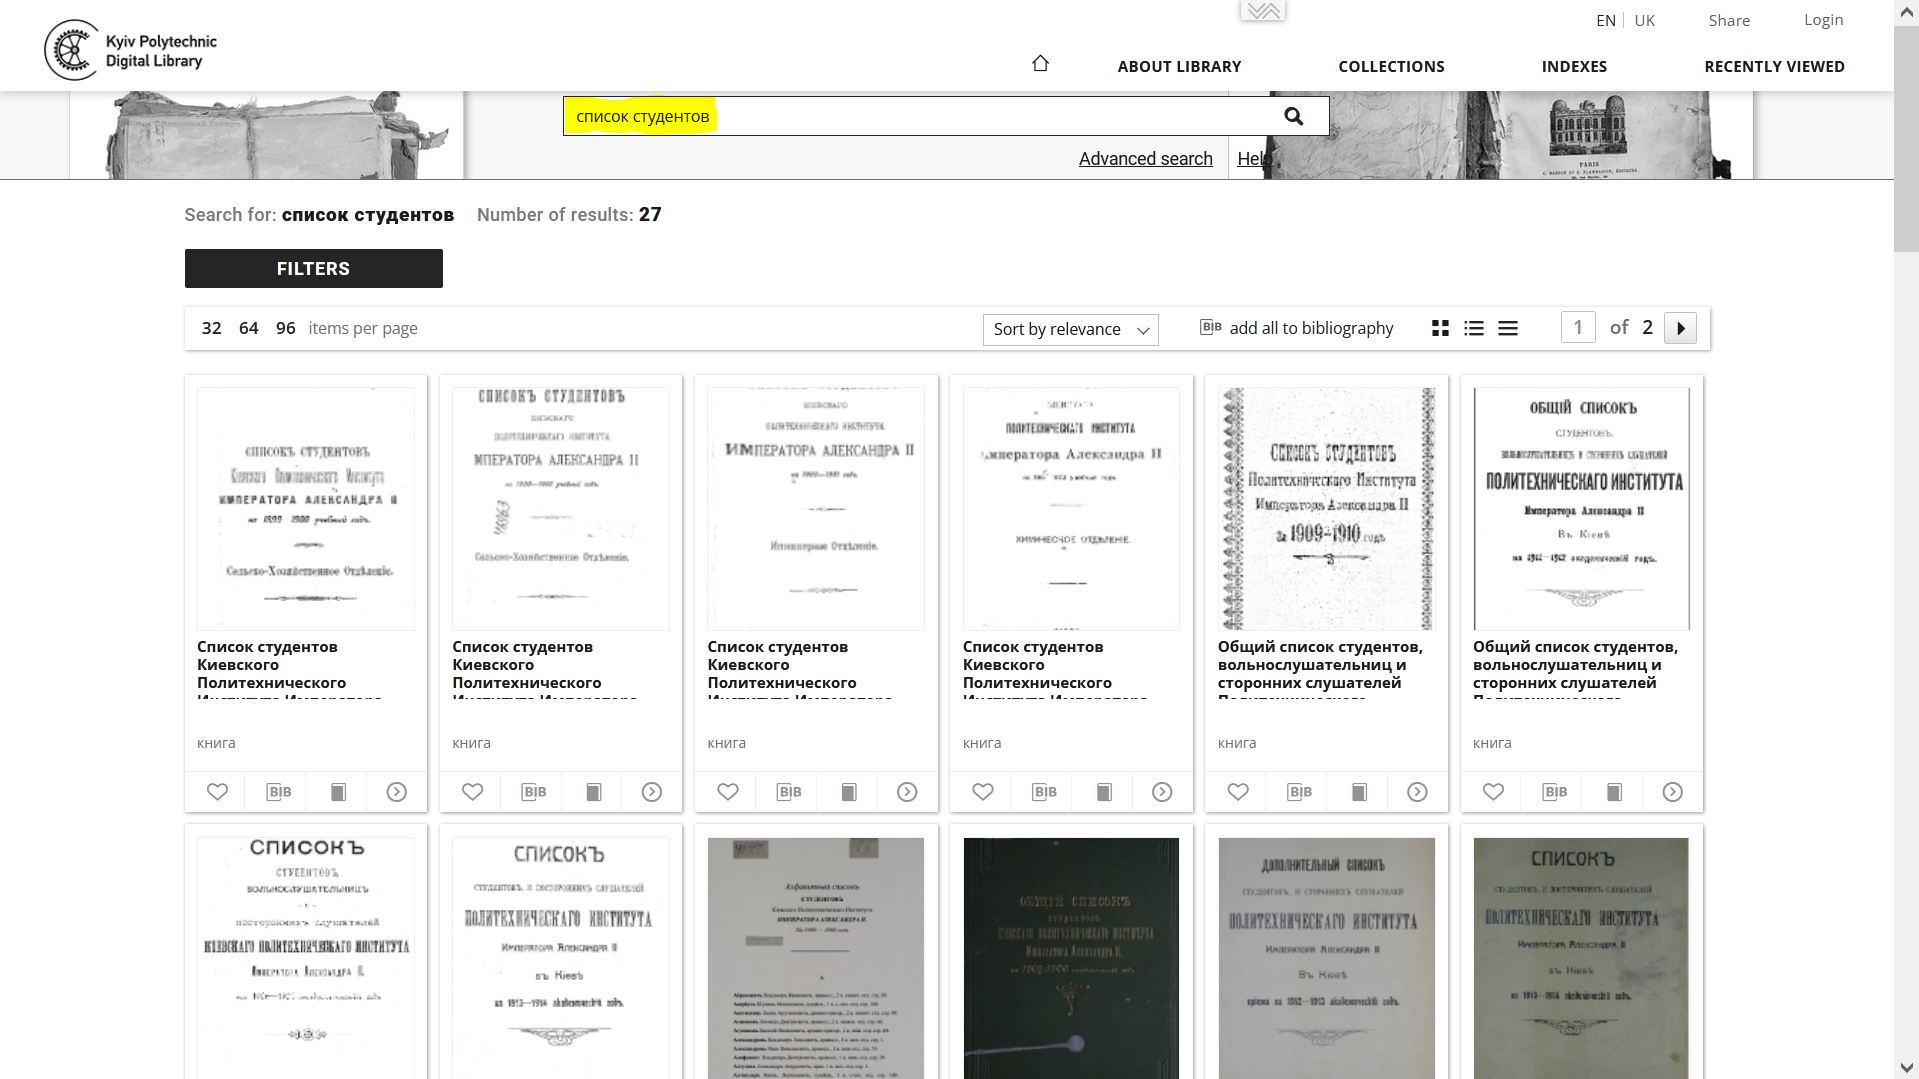This screenshot has height=1079, width=1919.
Task: Click the search magnifier button
Action: point(1293,116)
